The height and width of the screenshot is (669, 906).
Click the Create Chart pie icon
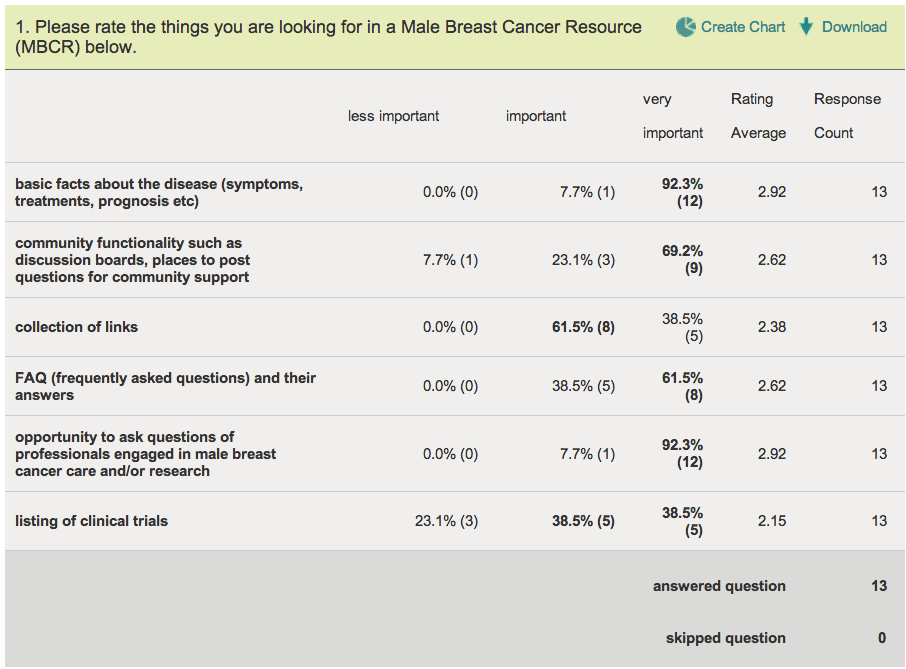(x=686, y=27)
